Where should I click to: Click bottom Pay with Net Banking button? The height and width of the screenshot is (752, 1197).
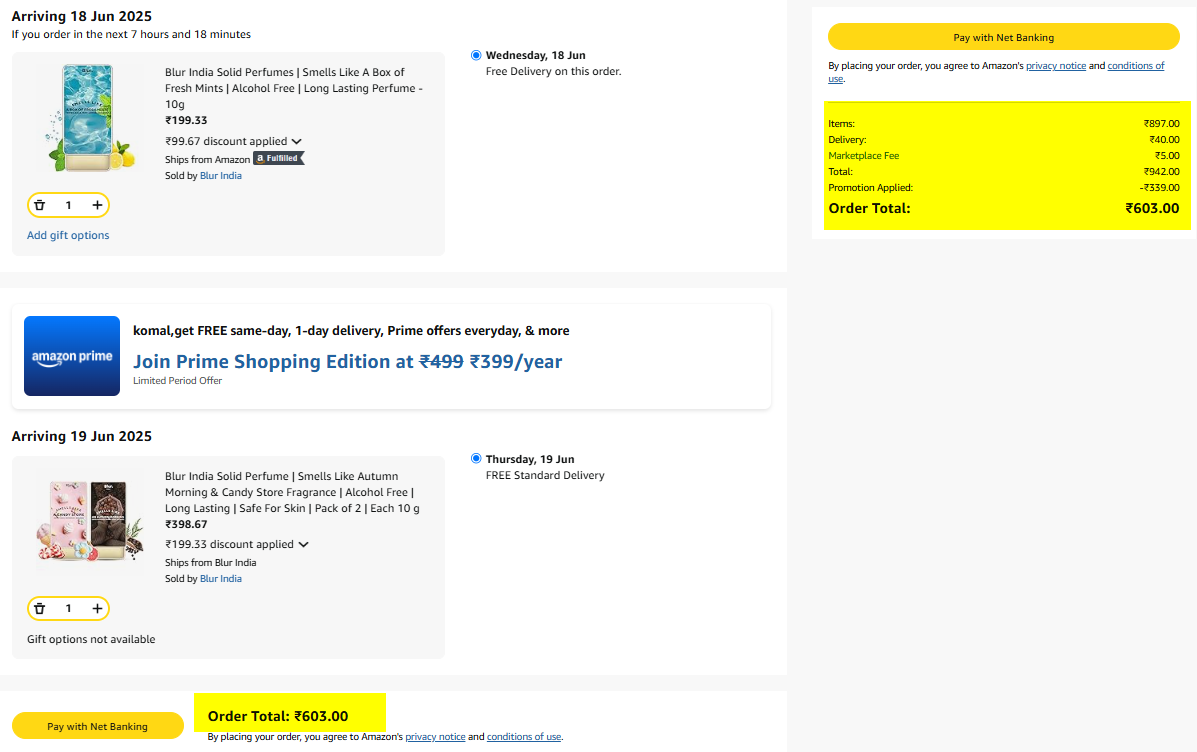pos(98,726)
